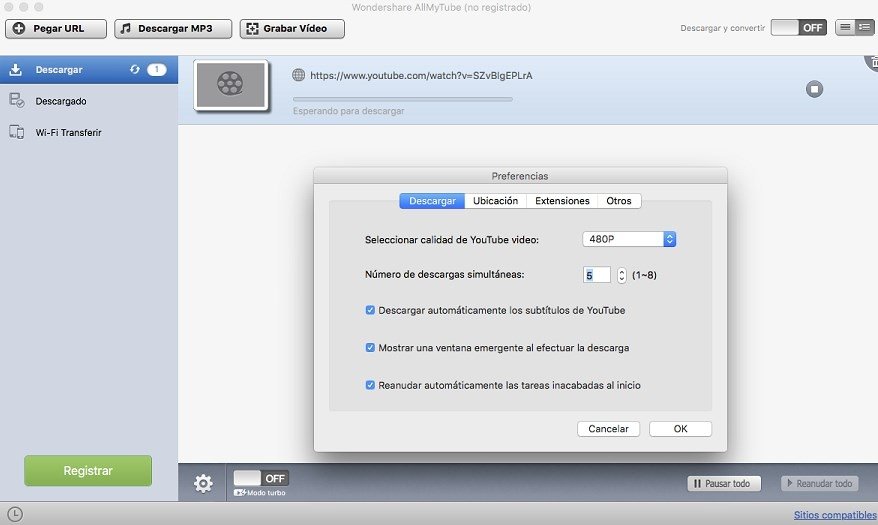Click the refresh icon in Descargar row
The height and width of the screenshot is (525, 878).
click(134, 69)
